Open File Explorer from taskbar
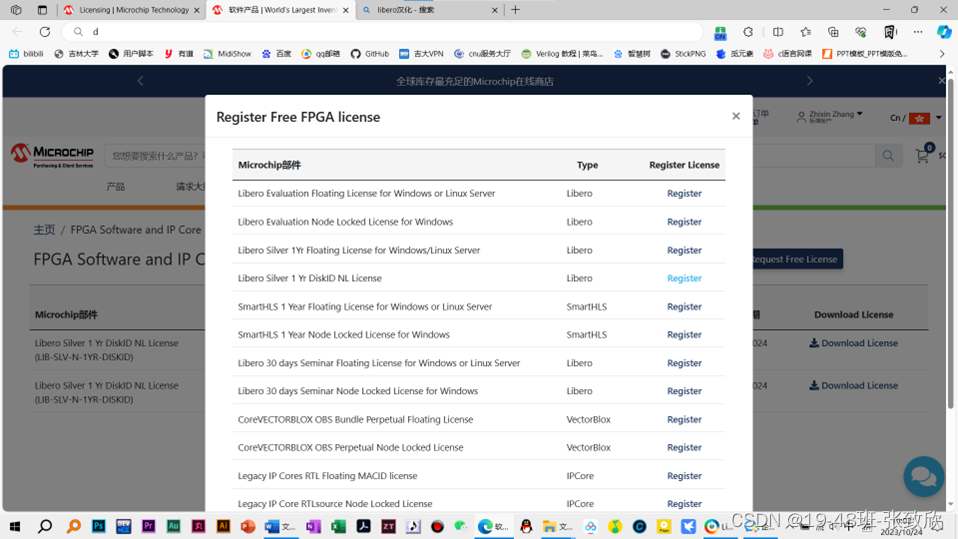 [x=557, y=526]
